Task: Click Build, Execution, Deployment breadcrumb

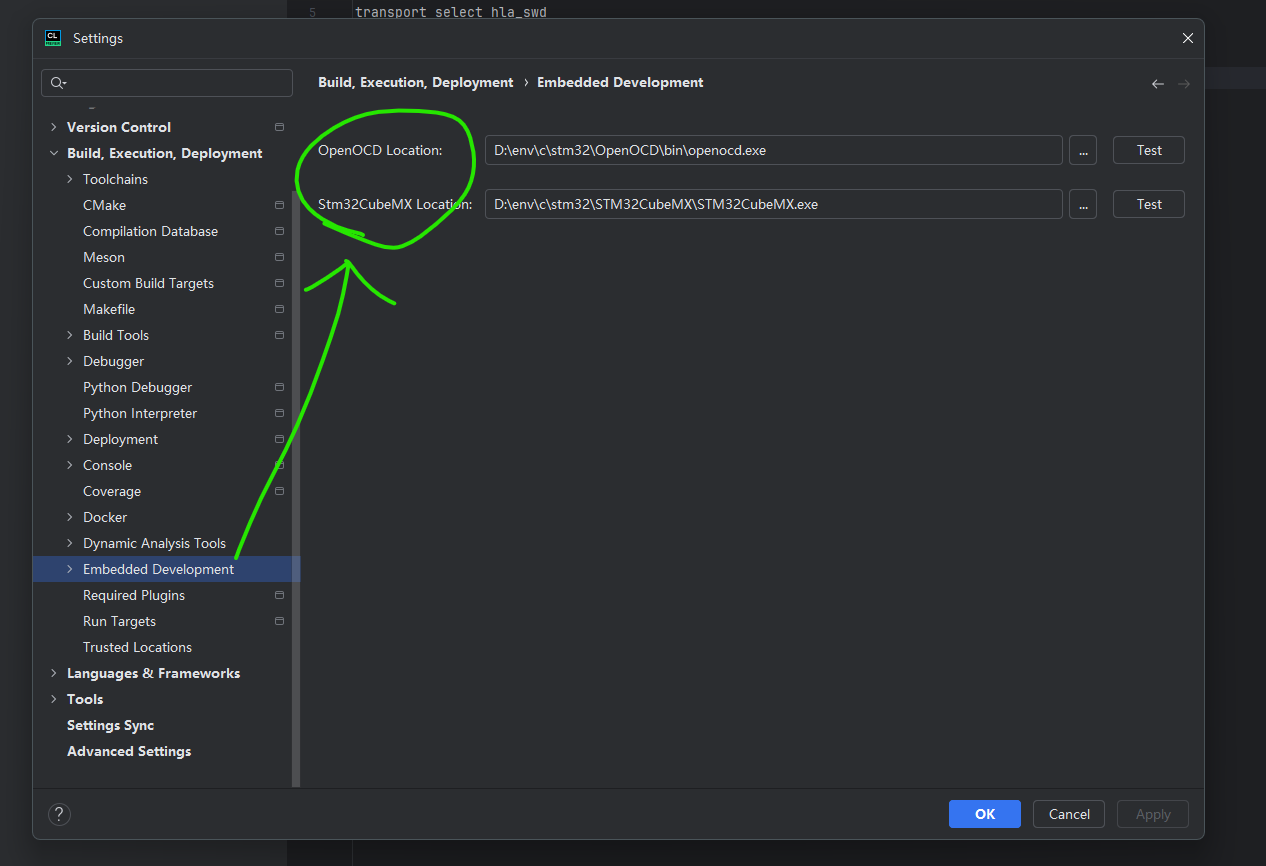Action: [415, 83]
